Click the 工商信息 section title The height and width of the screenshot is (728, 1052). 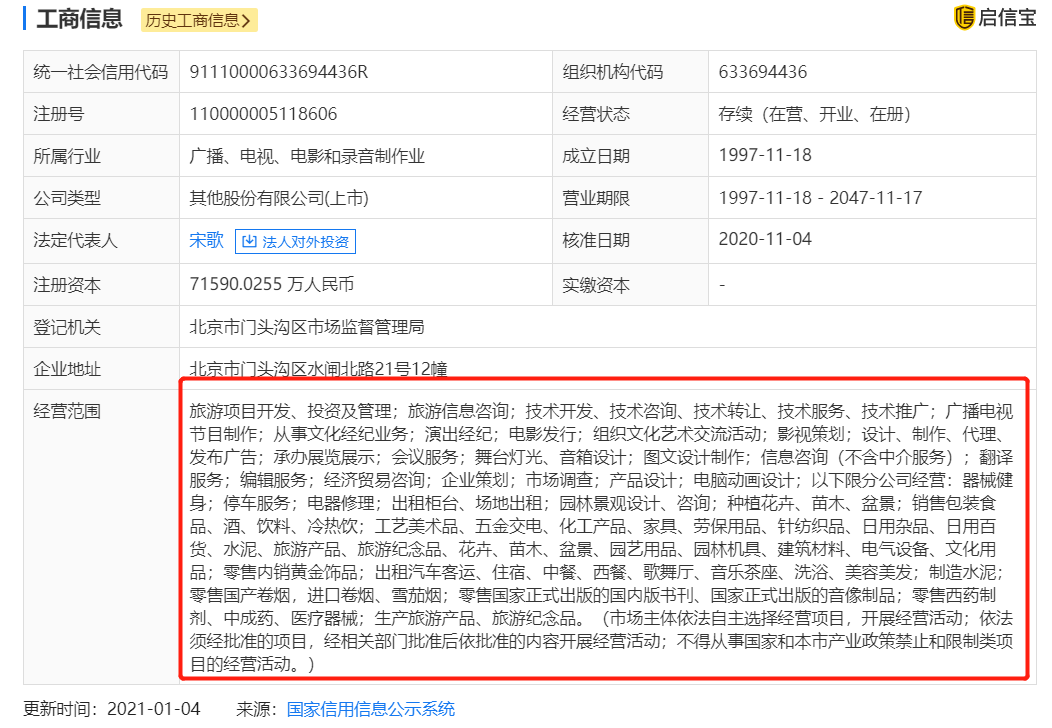click(x=78, y=19)
